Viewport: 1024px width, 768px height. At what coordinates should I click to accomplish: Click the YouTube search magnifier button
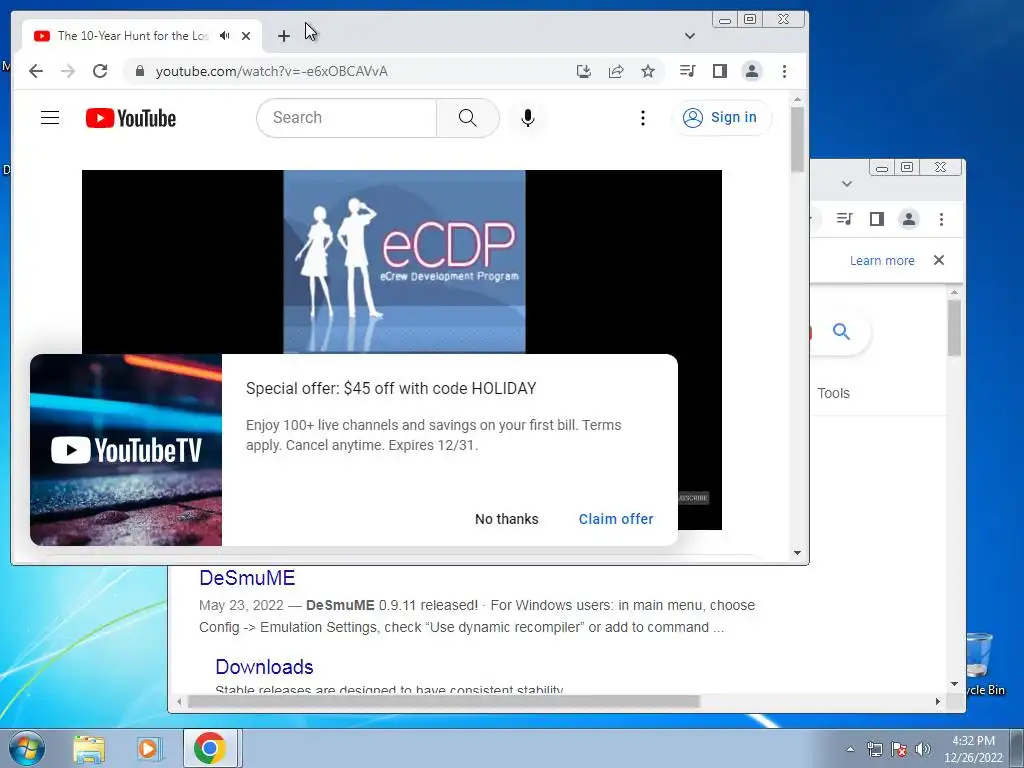pyautogui.click(x=468, y=118)
